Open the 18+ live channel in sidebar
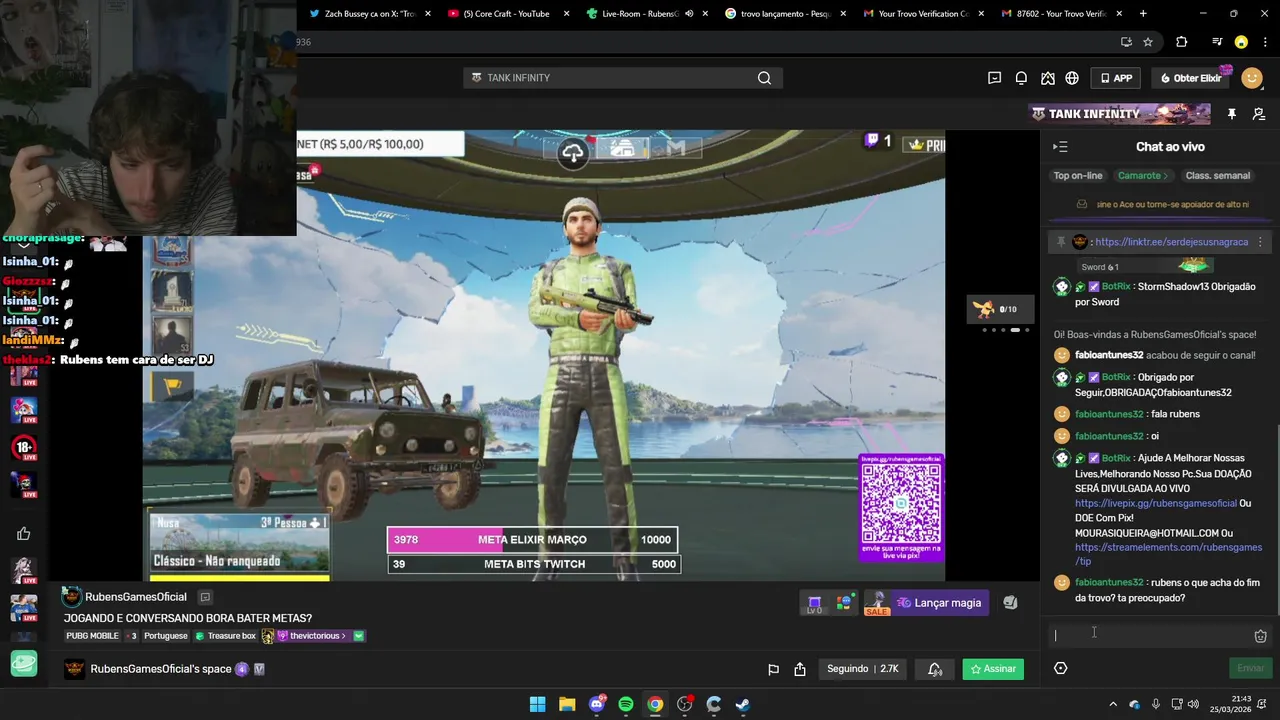 point(24,448)
